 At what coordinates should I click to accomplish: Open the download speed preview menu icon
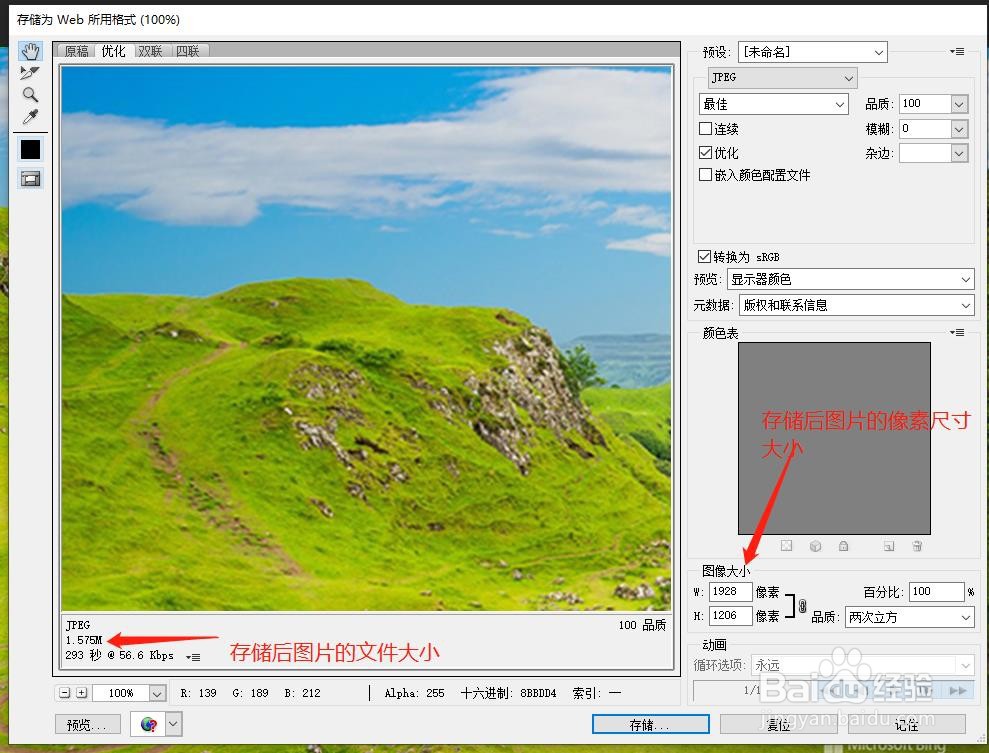coord(194,657)
